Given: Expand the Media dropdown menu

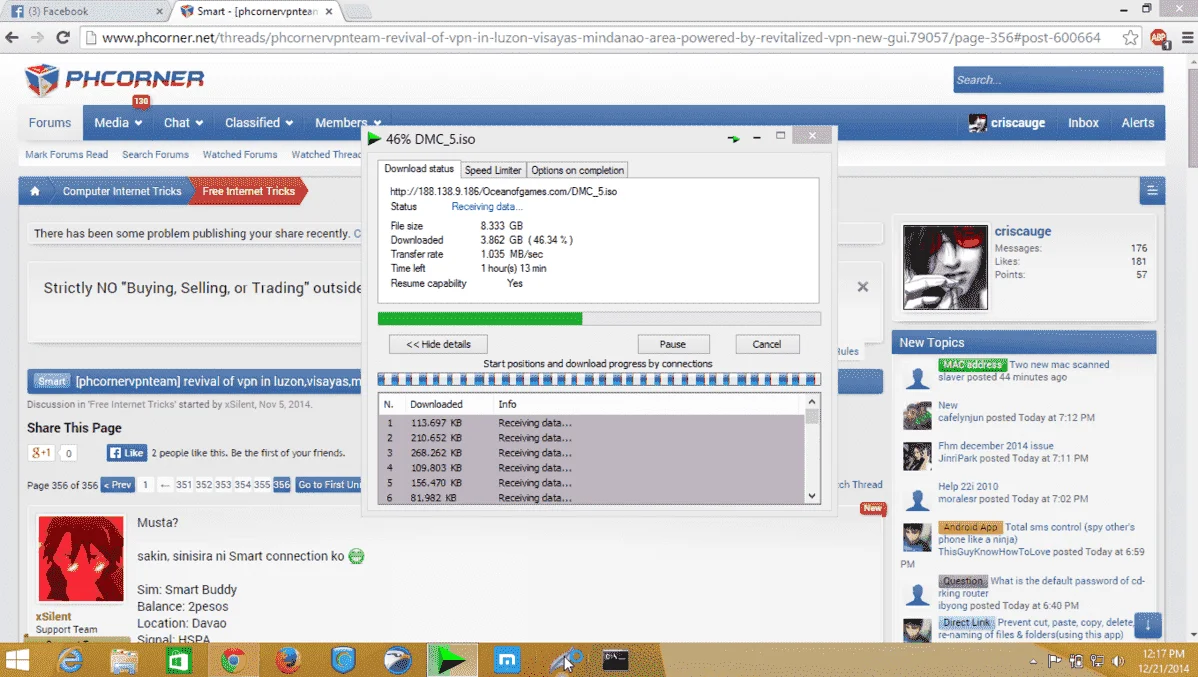Looking at the screenshot, I should (118, 123).
